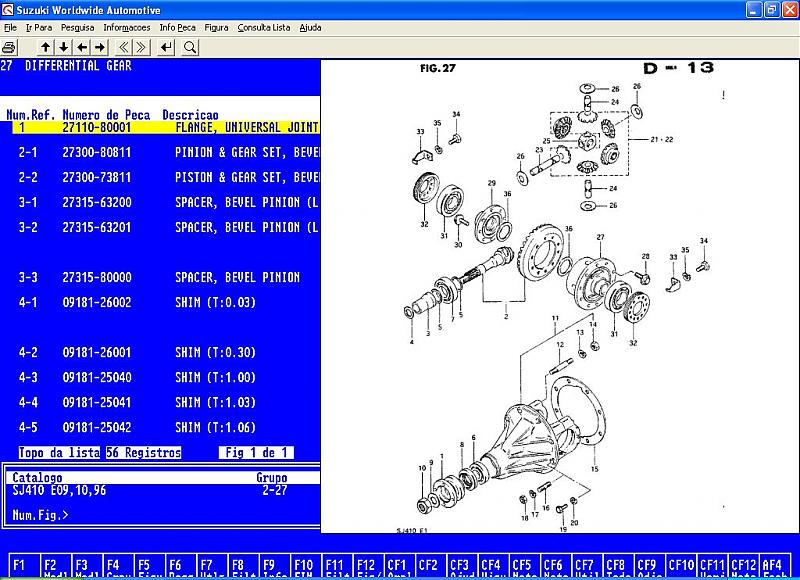The width and height of the screenshot is (800, 580).
Task: Open the File menu
Action: 10,28
